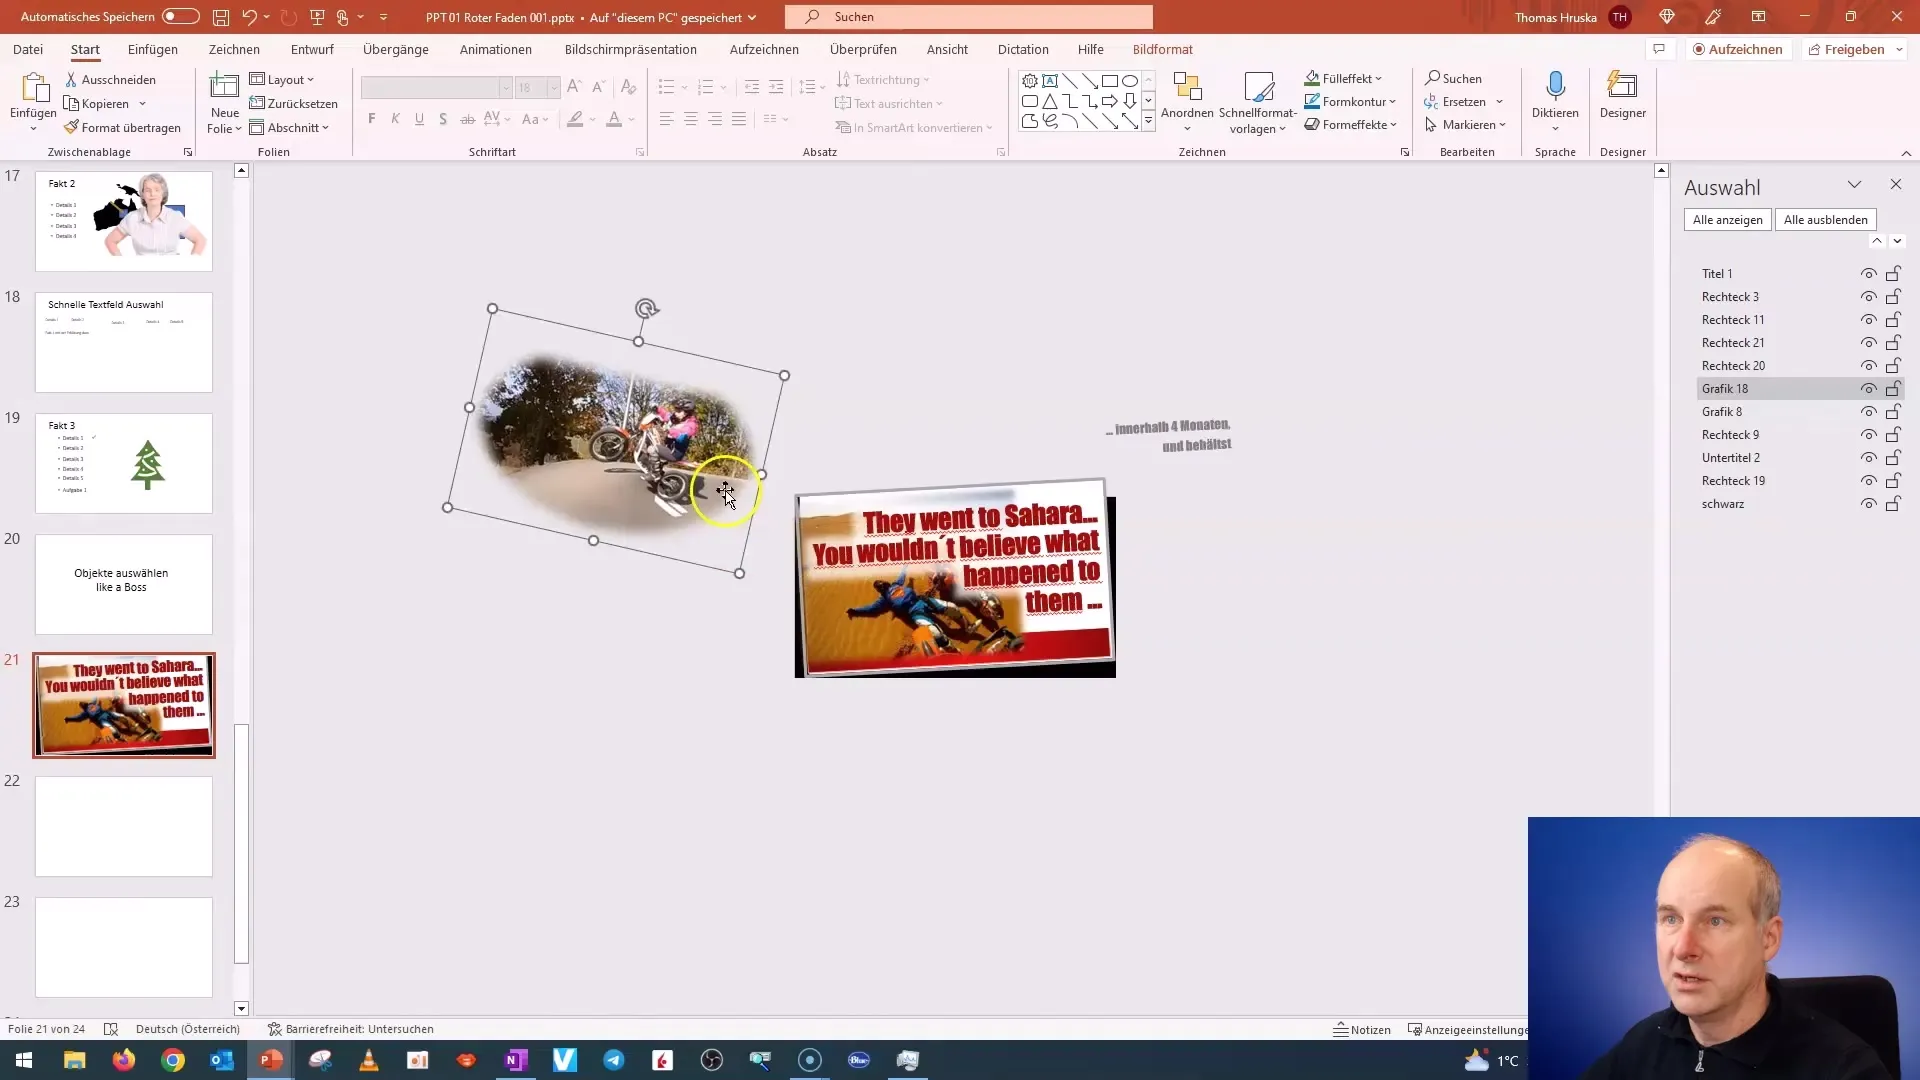Open the Übergänge ribbon tab
1920x1080 pixels.
pyautogui.click(x=394, y=49)
